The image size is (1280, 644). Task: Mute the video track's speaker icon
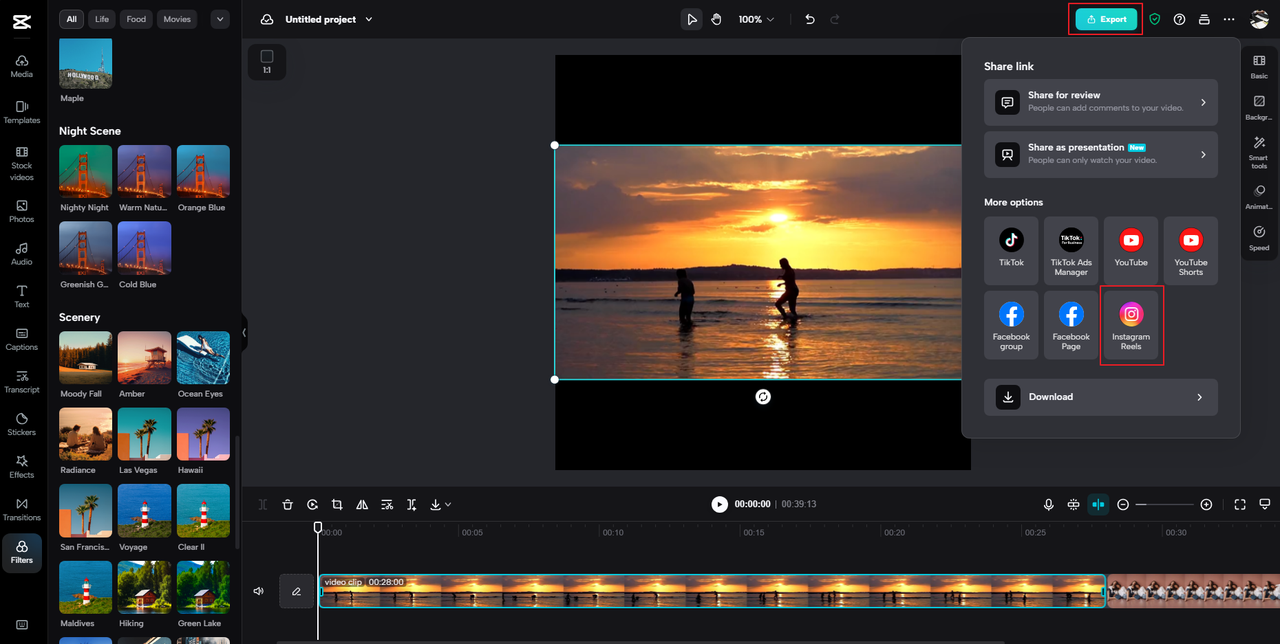coord(258,590)
